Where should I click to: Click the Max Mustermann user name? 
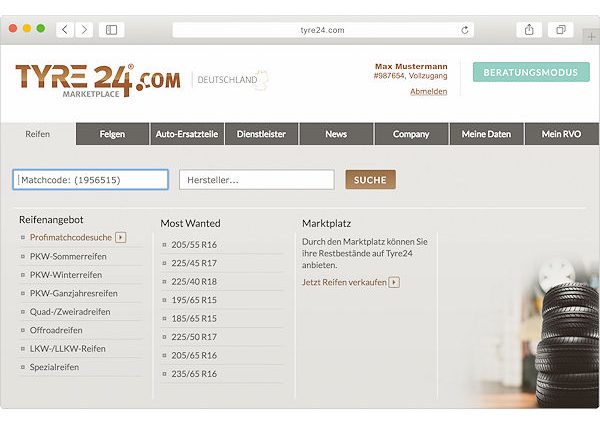click(x=411, y=66)
